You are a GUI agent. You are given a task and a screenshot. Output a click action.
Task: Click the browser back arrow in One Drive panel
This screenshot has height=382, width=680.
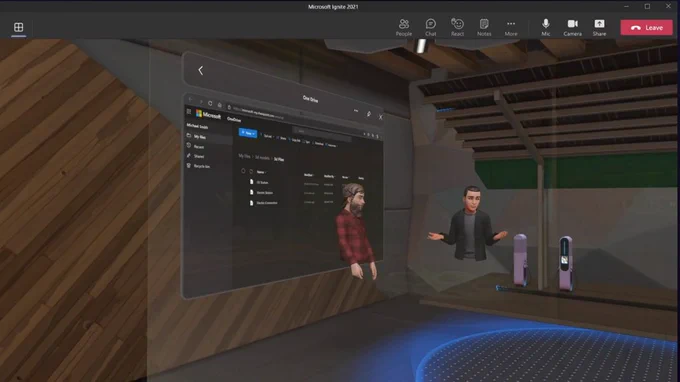pos(191,99)
